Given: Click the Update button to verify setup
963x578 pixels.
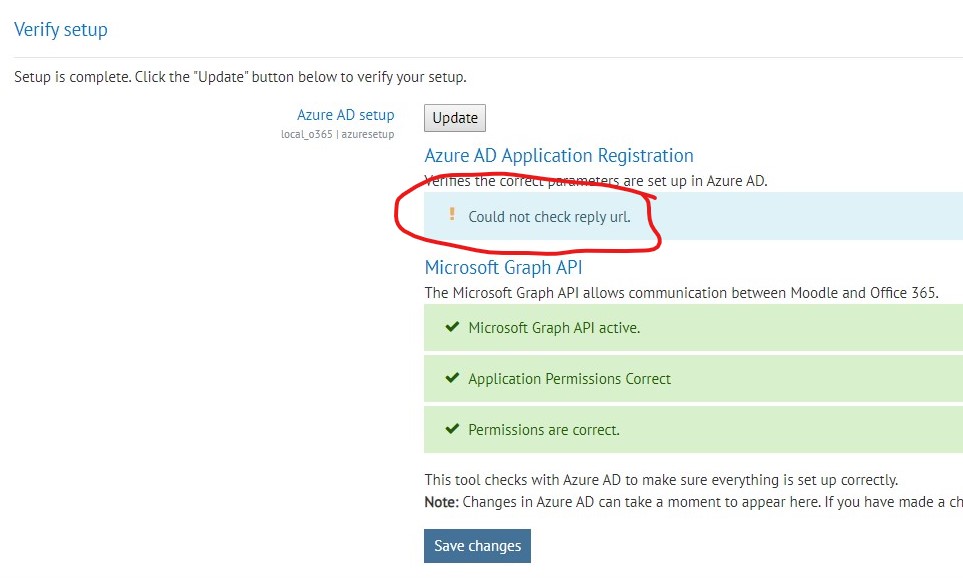Looking at the screenshot, I should pyautogui.click(x=454, y=117).
